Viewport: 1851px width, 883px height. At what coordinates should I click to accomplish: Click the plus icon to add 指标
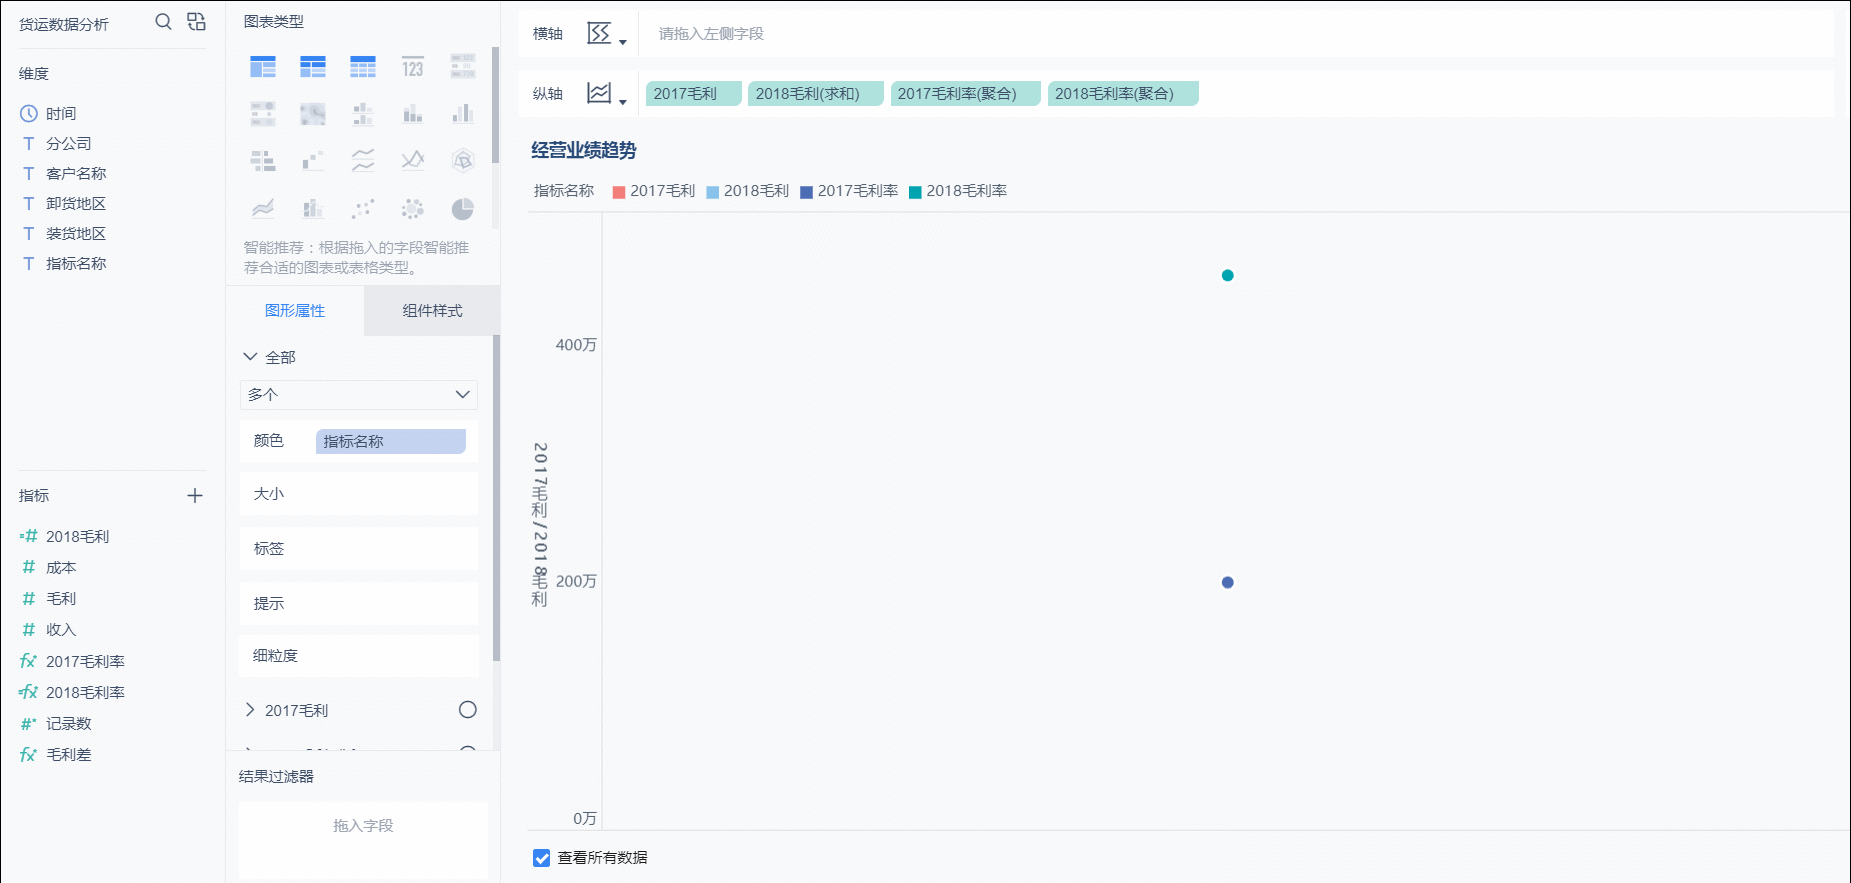[195, 496]
